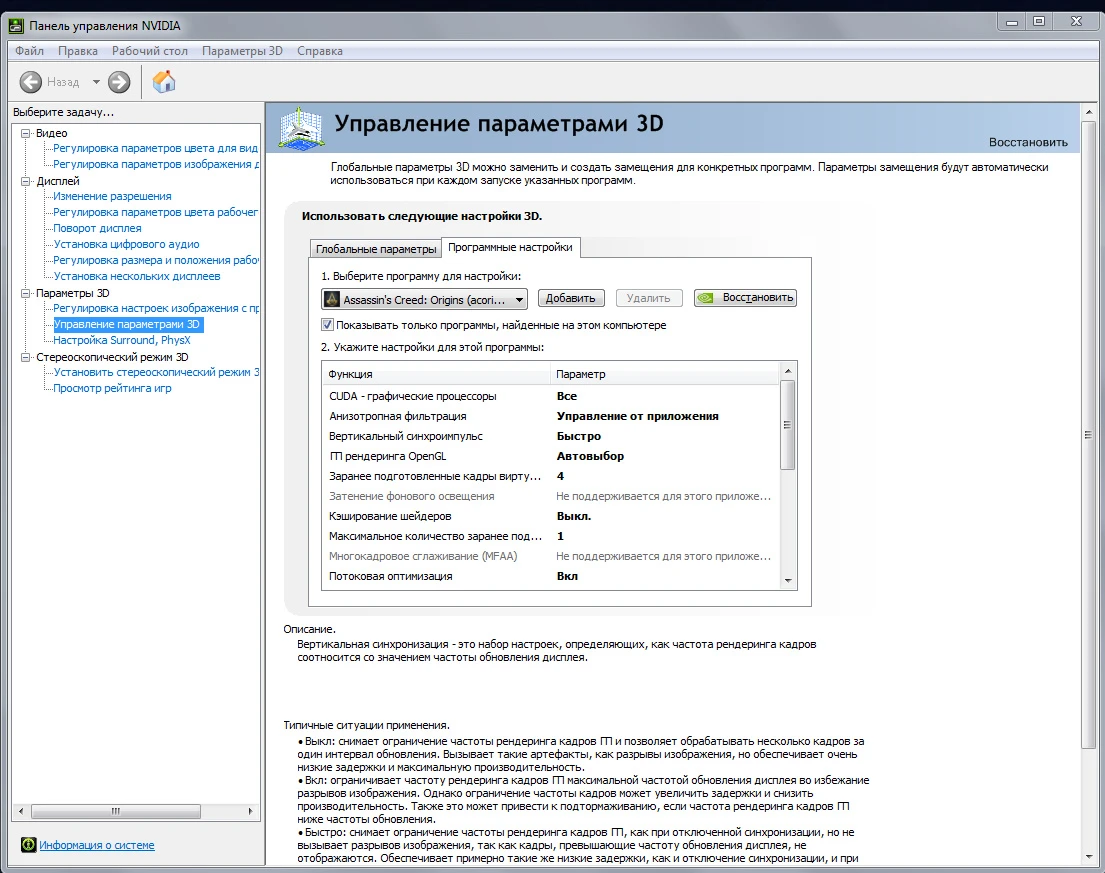Viewport: 1105px width, 873px height.
Task: Click the Удалить button
Action: (x=648, y=298)
